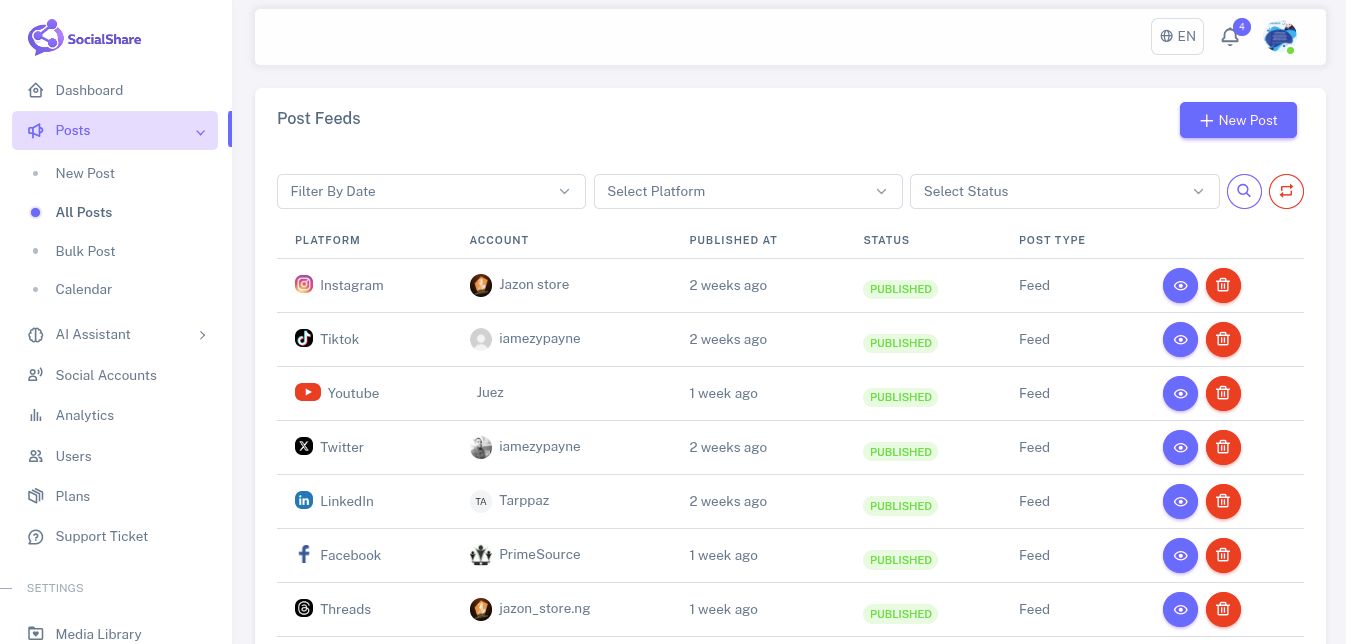Open the user profile avatar
This screenshot has height=644, width=1346.
[1280, 37]
